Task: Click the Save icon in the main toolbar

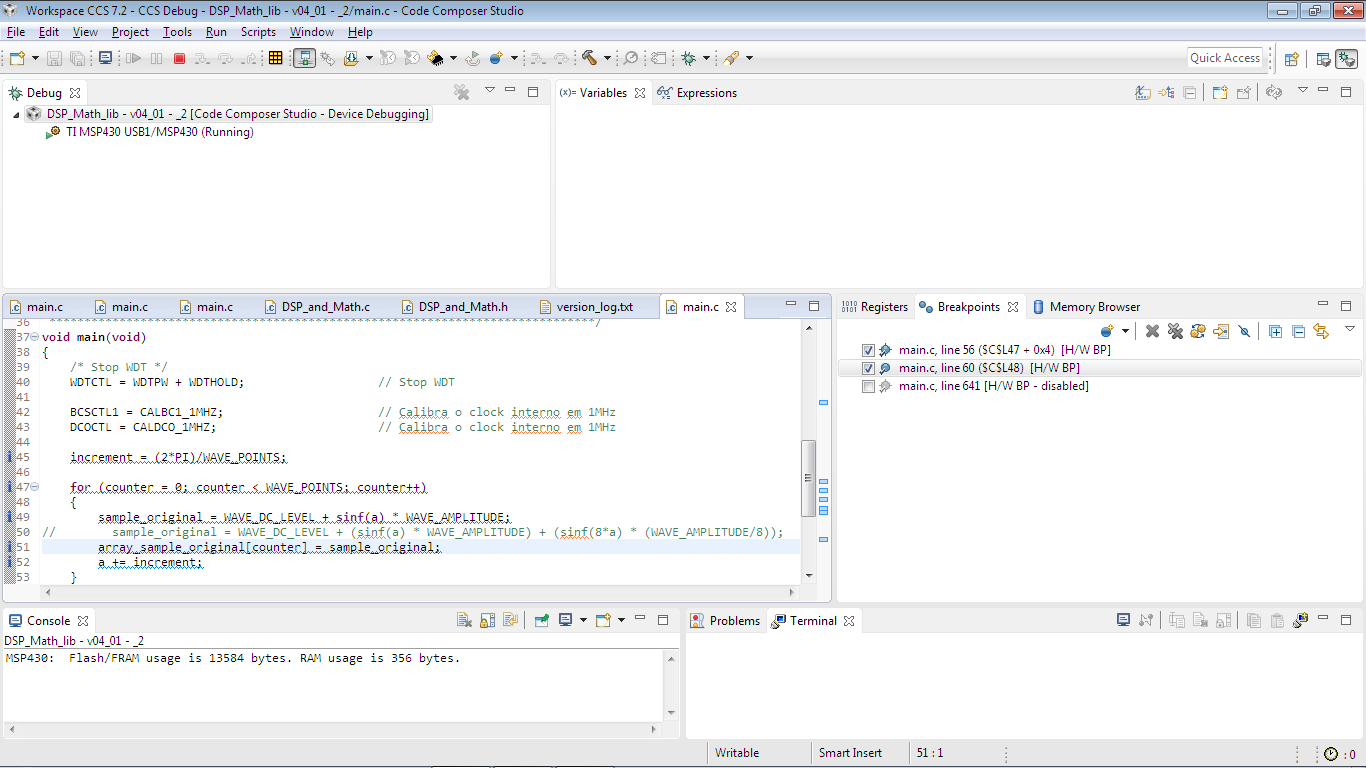Action: coord(55,58)
